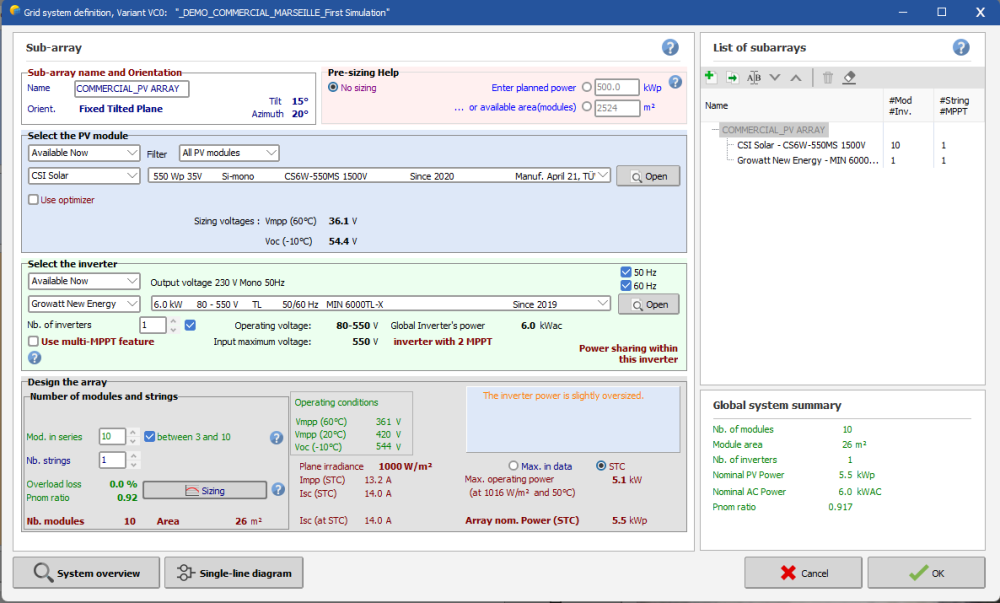Add a new subarray with the green plus icon
The image size is (1000, 603).
(x=710, y=77)
